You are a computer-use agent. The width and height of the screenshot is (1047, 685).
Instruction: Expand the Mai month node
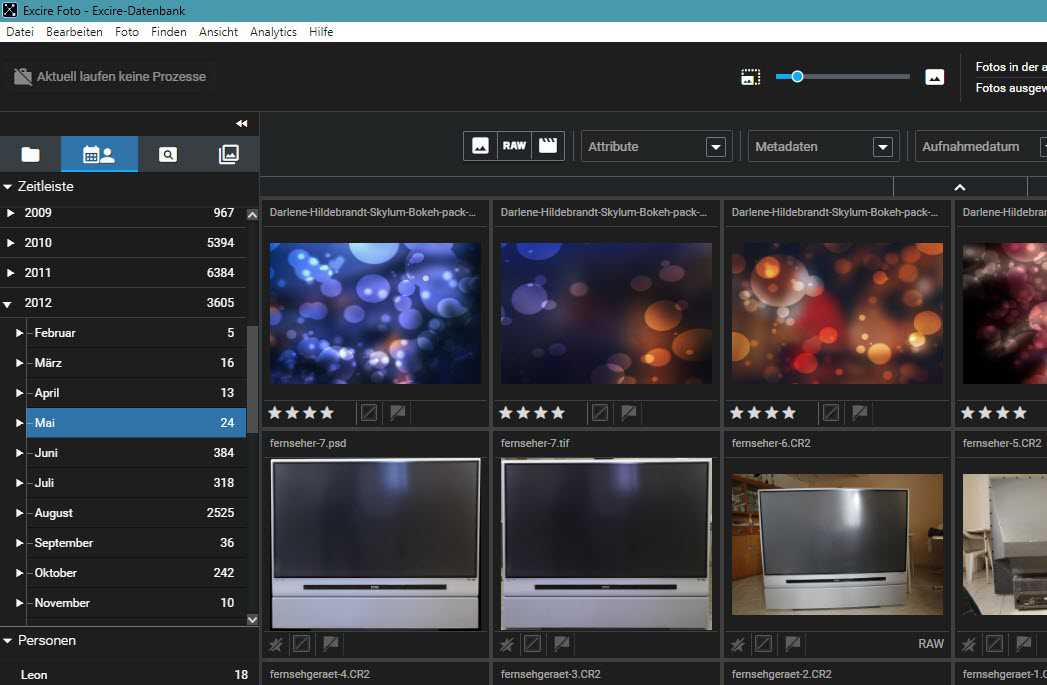coord(19,423)
